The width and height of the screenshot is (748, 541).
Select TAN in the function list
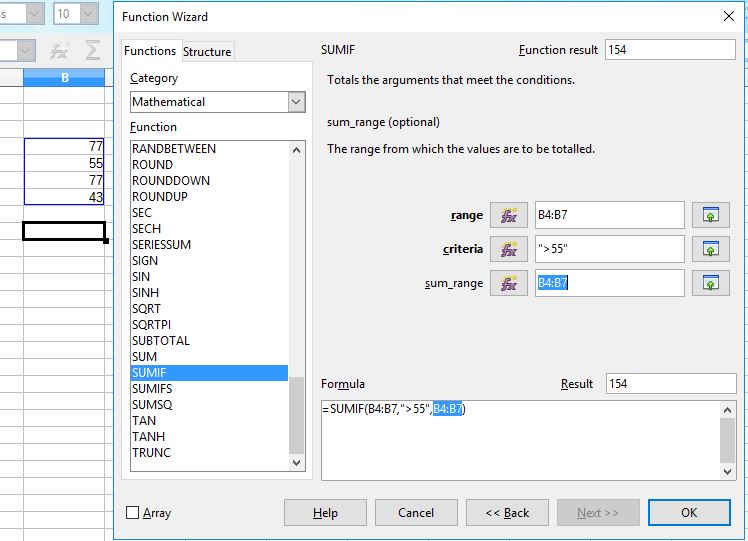(x=209, y=420)
